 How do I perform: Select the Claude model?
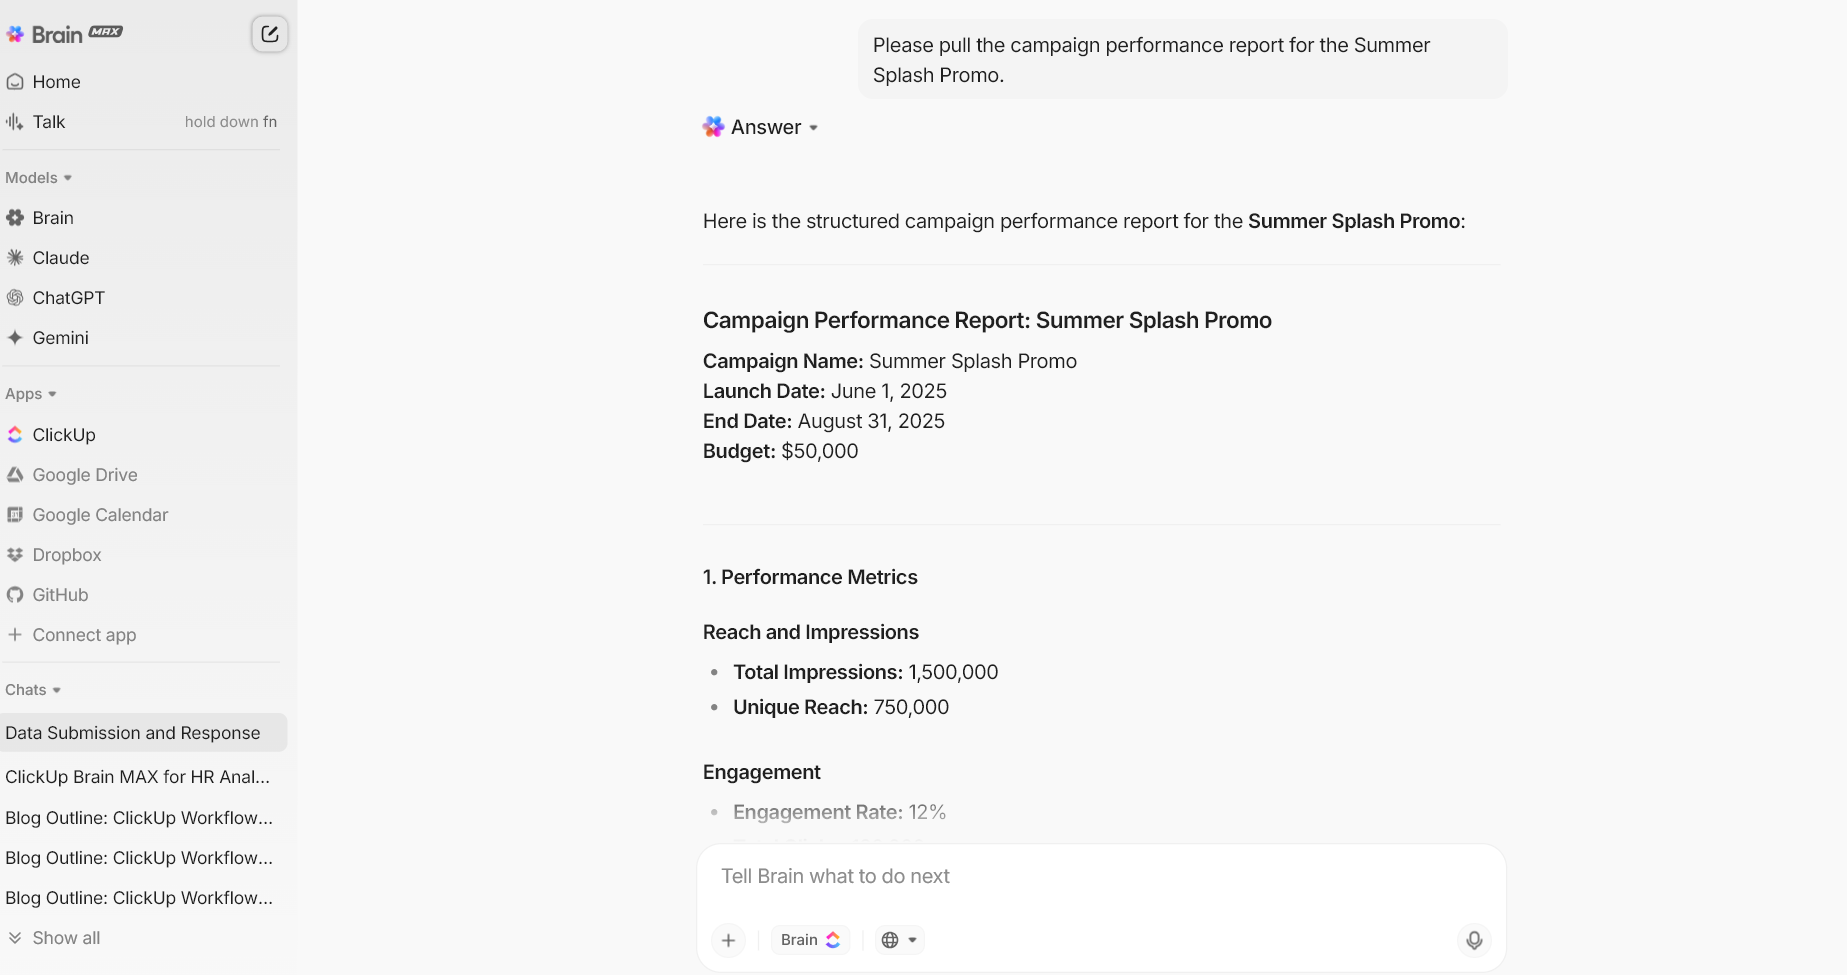coord(60,258)
